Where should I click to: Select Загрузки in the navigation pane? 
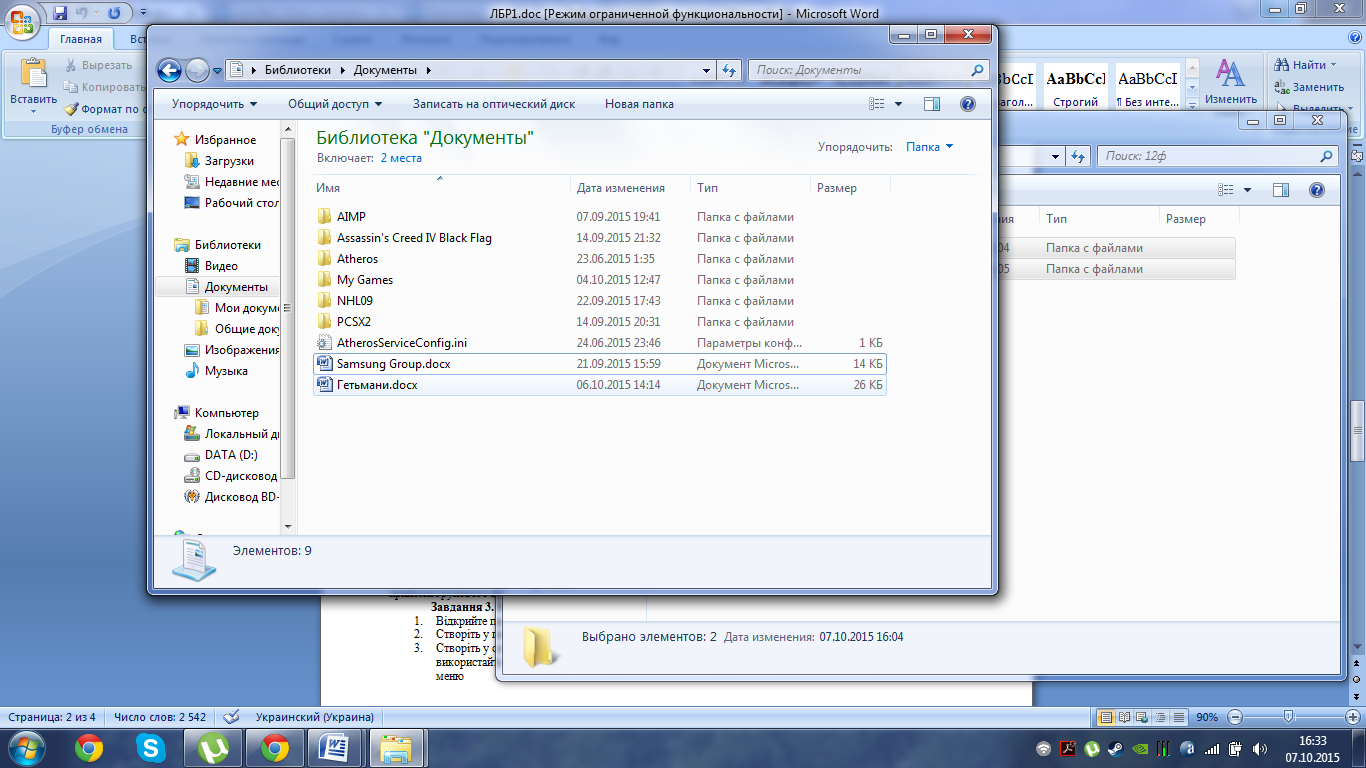[x=229, y=161]
